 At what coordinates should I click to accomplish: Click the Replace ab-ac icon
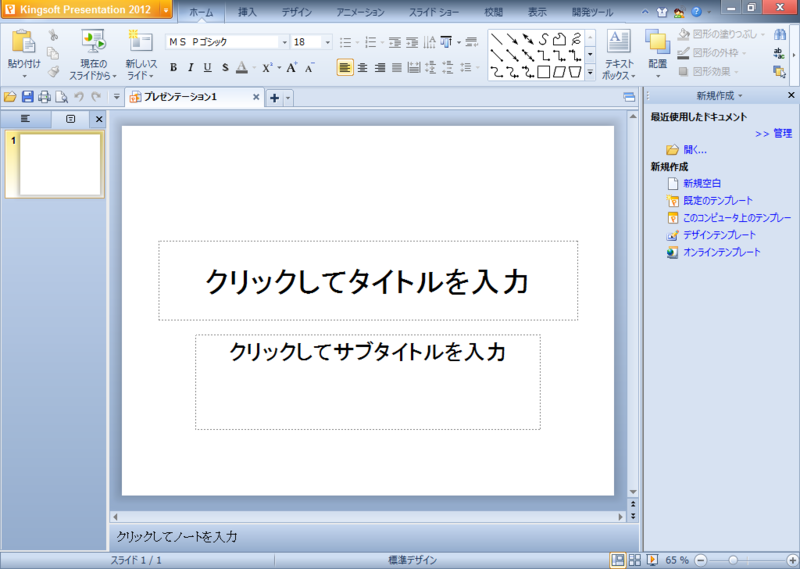[779, 53]
